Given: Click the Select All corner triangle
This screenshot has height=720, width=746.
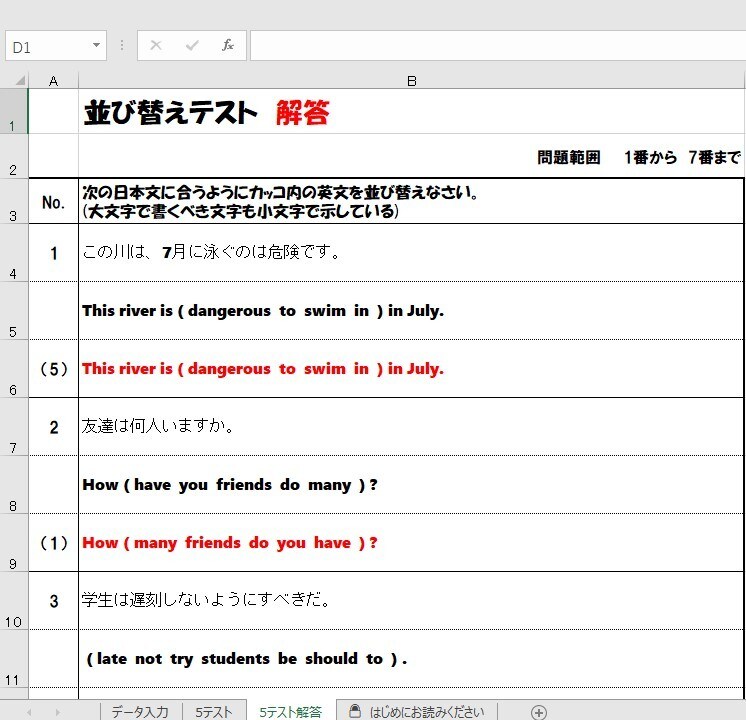Looking at the screenshot, I should click(20, 80).
